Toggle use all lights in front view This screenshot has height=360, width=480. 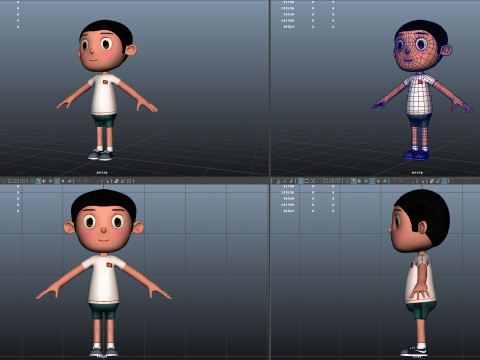(x=63, y=181)
